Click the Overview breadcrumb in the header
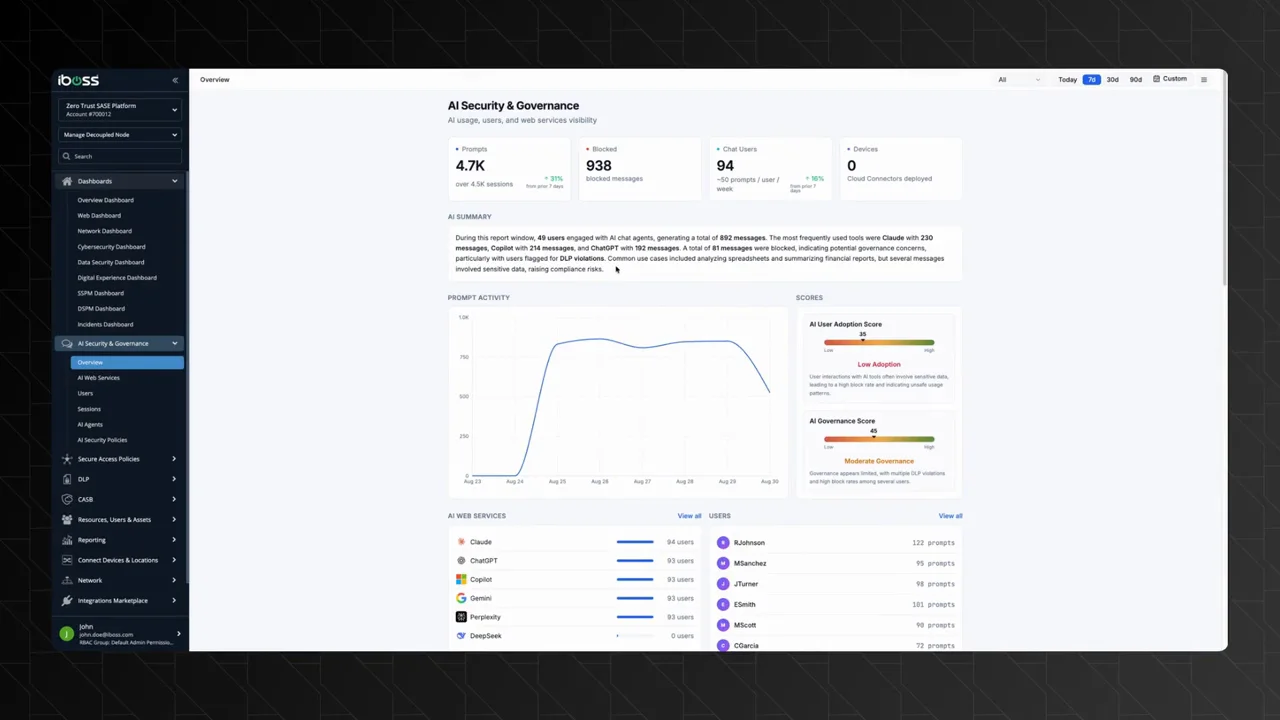 pos(214,80)
